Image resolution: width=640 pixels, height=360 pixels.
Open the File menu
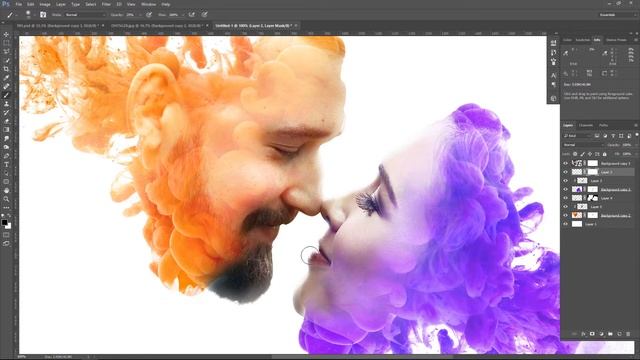(18, 4)
